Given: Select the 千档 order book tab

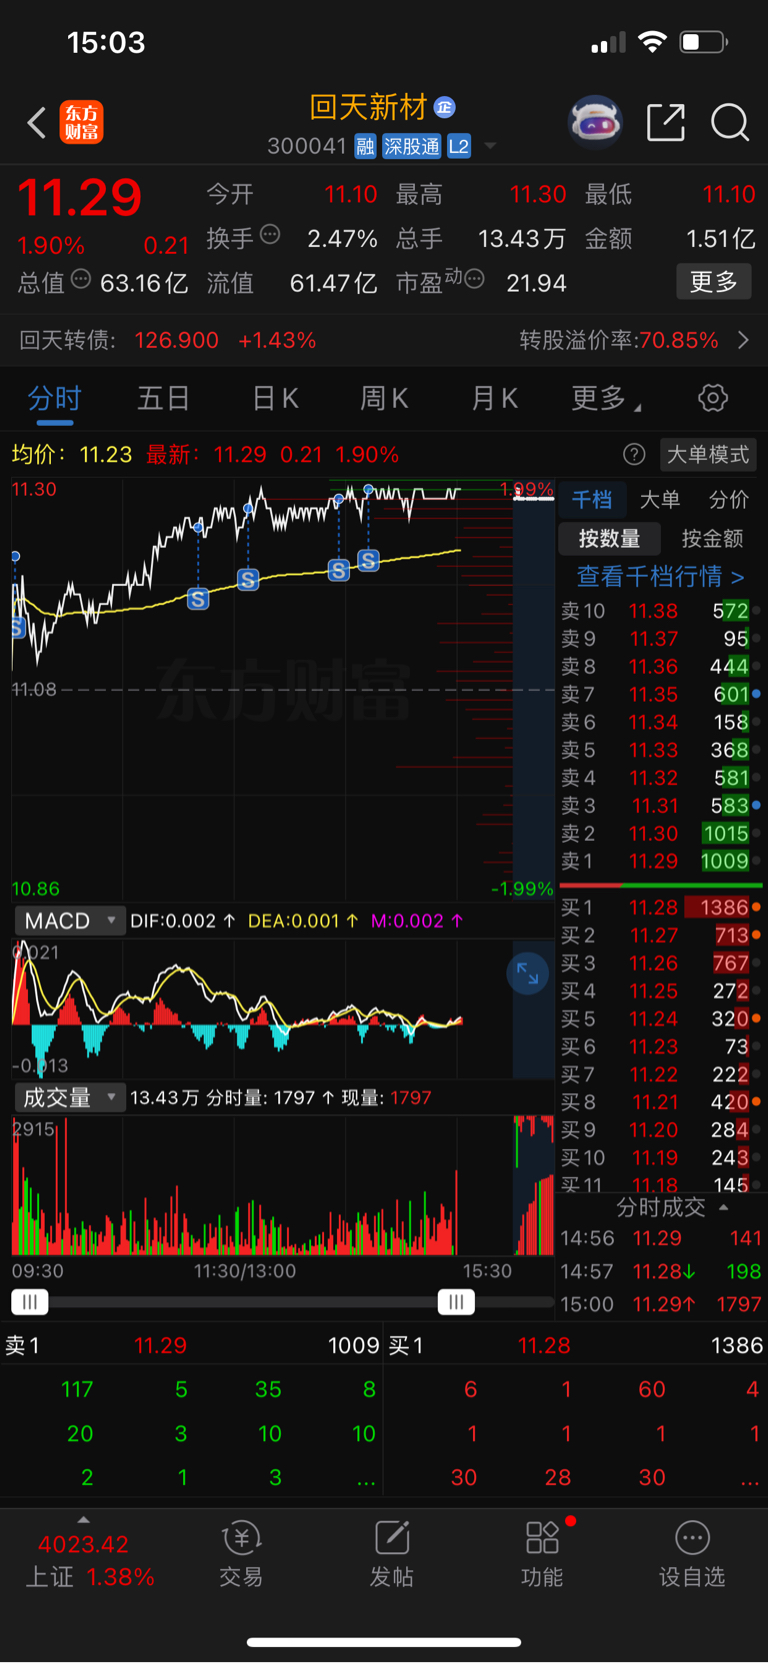Looking at the screenshot, I should 592,499.
